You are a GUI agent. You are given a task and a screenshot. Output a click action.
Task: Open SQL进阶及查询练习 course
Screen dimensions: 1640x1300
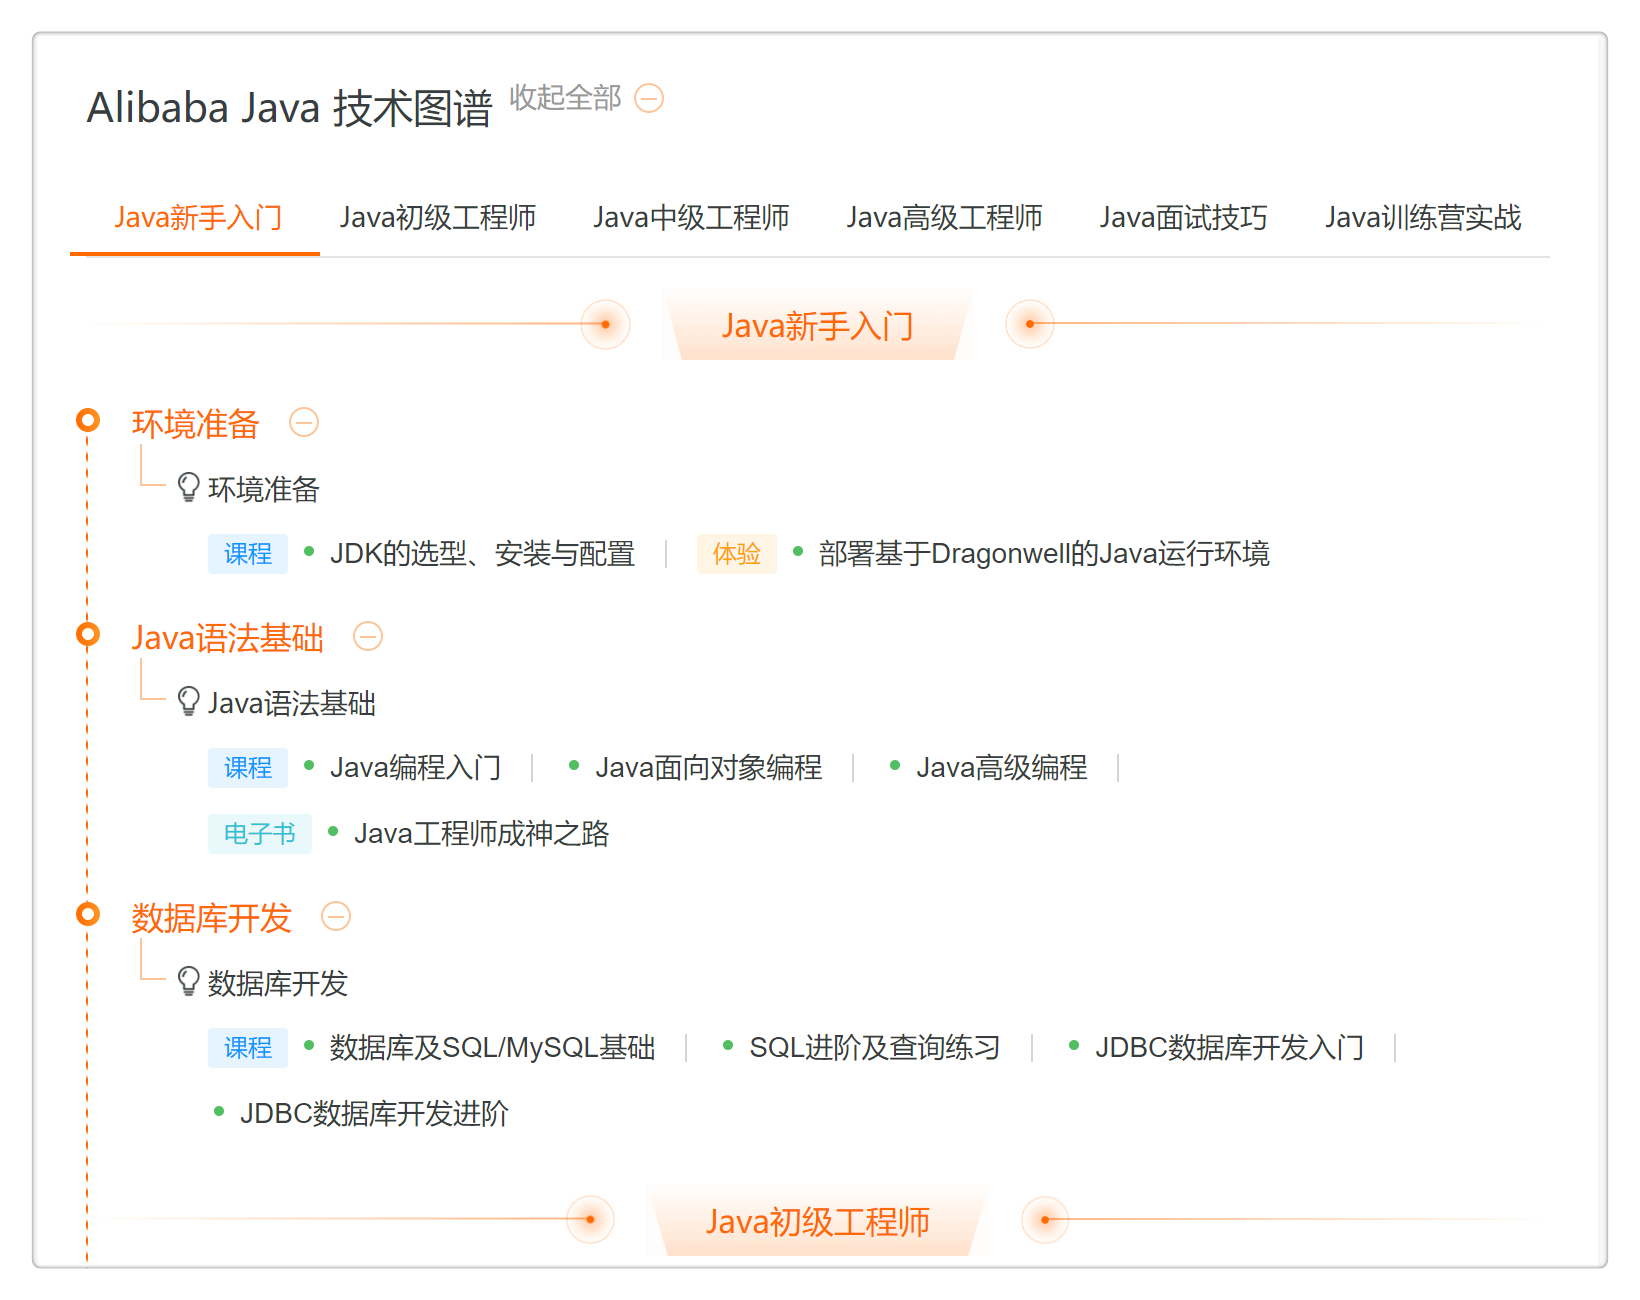pos(875,1047)
